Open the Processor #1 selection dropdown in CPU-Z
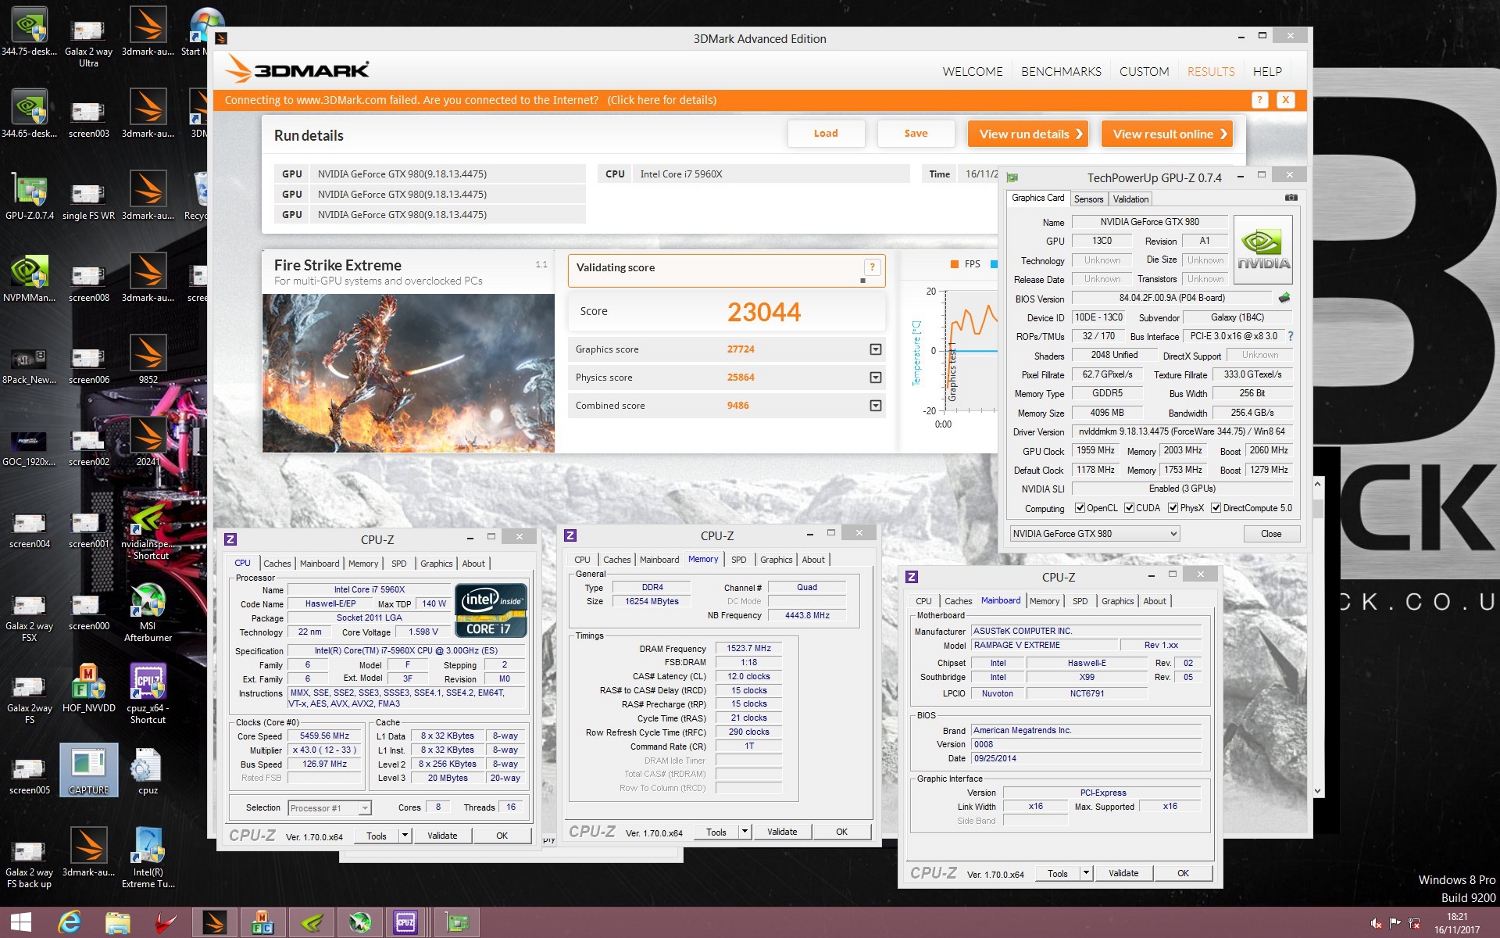Screen dimensions: 1500x938 coord(330,808)
